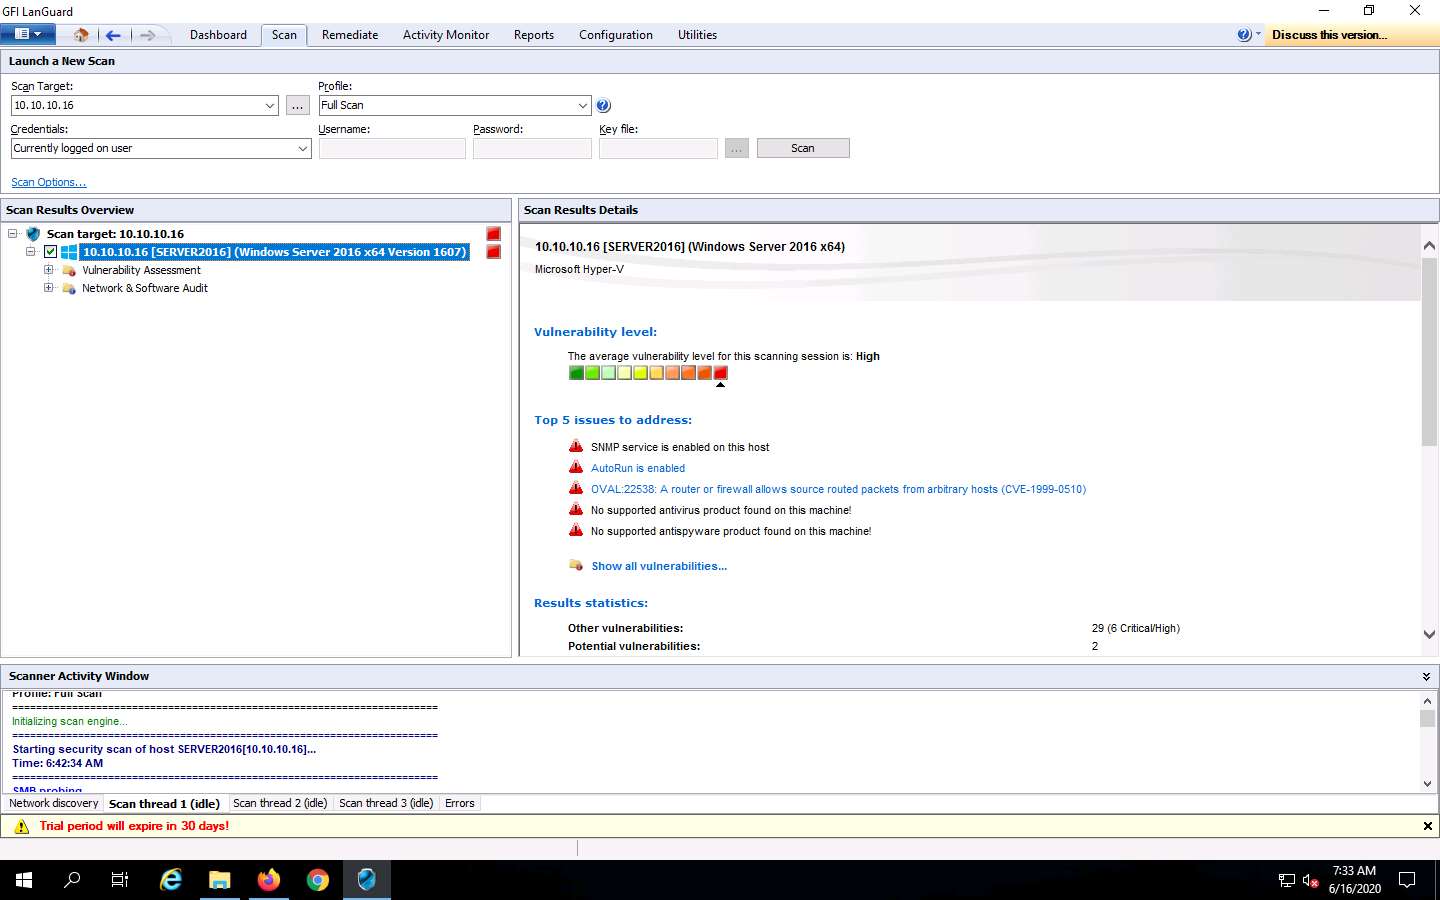This screenshot has width=1440, height=900.
Task: Switch to the Remediate tab
Action: pyautogui.click(x=350, y=35)
